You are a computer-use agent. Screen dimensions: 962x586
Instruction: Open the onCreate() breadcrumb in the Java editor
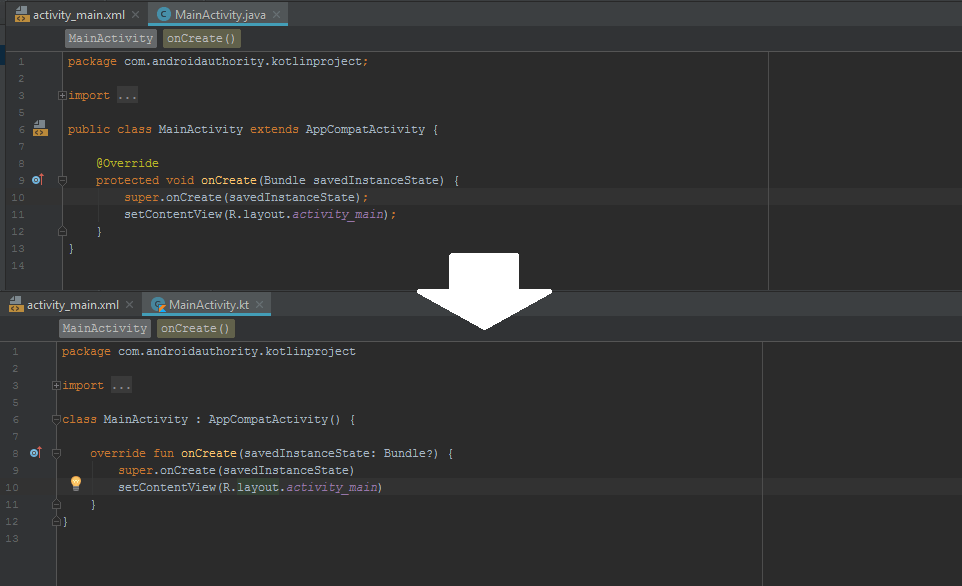(201, 37)
